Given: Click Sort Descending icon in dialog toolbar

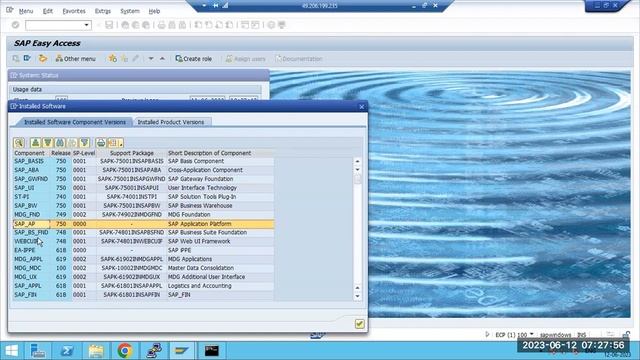Looking at the screenshot, I should click(x=48, y=142).
